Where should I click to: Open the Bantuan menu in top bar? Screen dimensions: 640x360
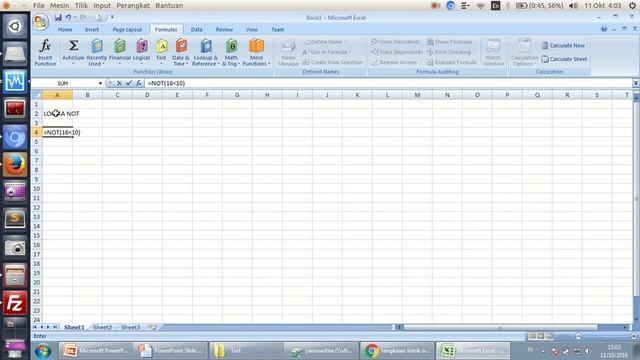pos(169,6)
